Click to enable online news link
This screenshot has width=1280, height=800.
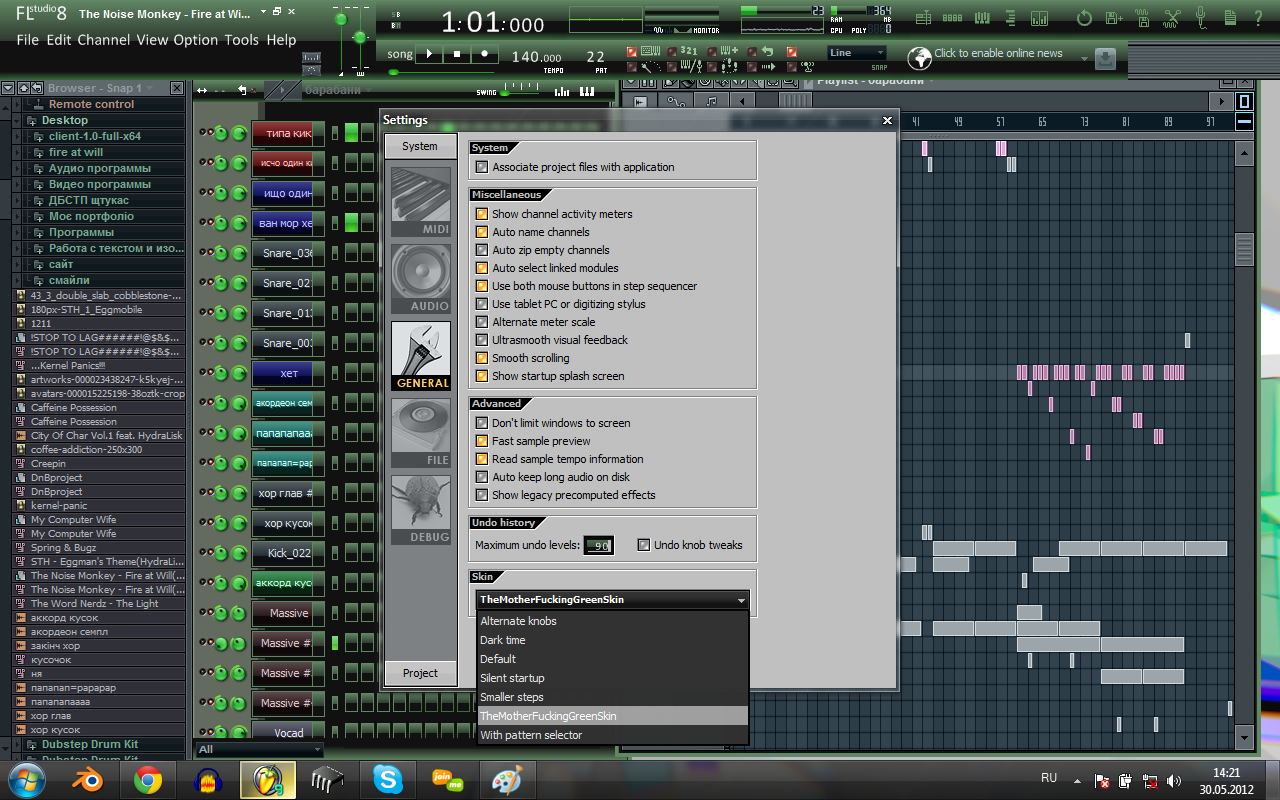click(998, 53)
